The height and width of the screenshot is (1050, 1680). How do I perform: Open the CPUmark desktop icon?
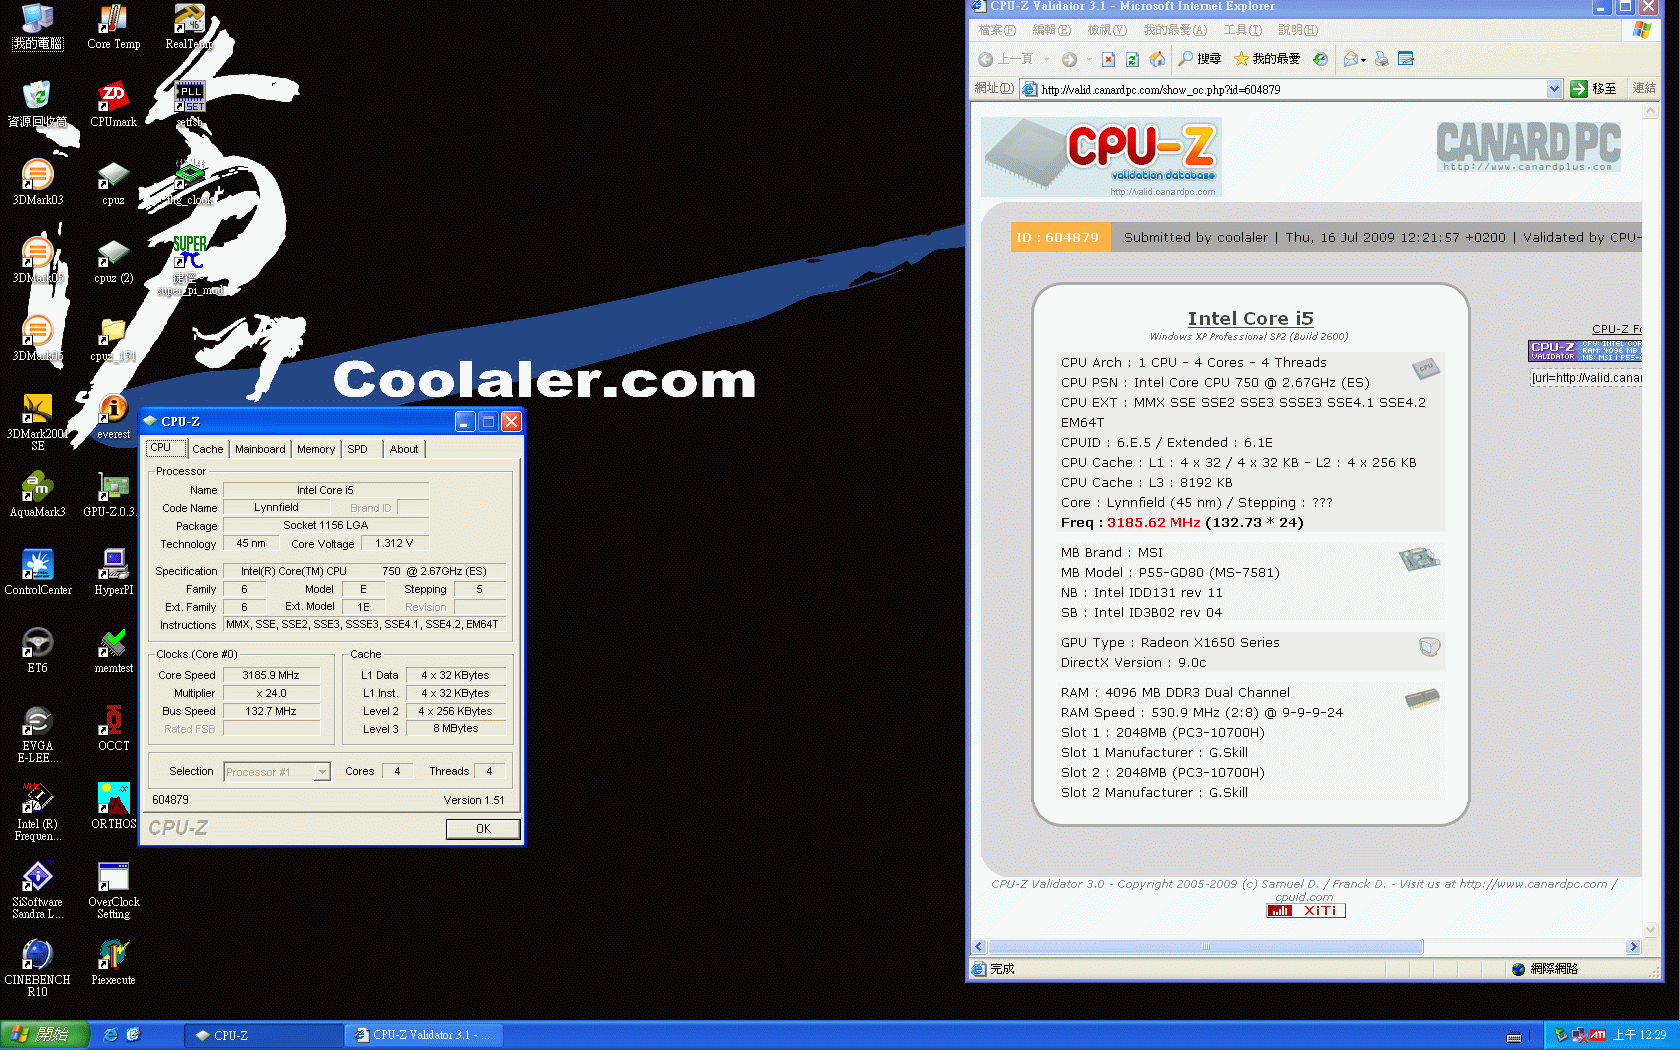tap(113, 105)
